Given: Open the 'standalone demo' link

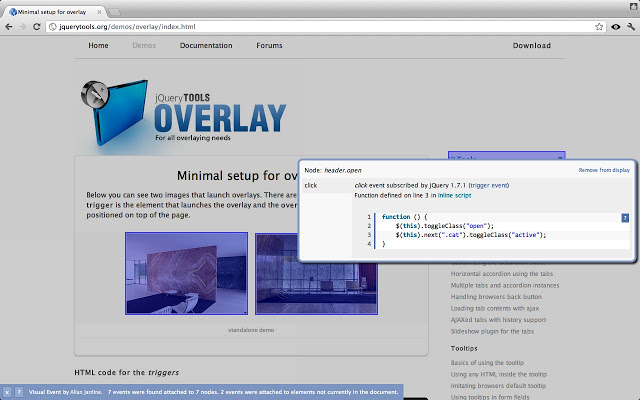Looking at the screenshot, I should pos(251,330).
